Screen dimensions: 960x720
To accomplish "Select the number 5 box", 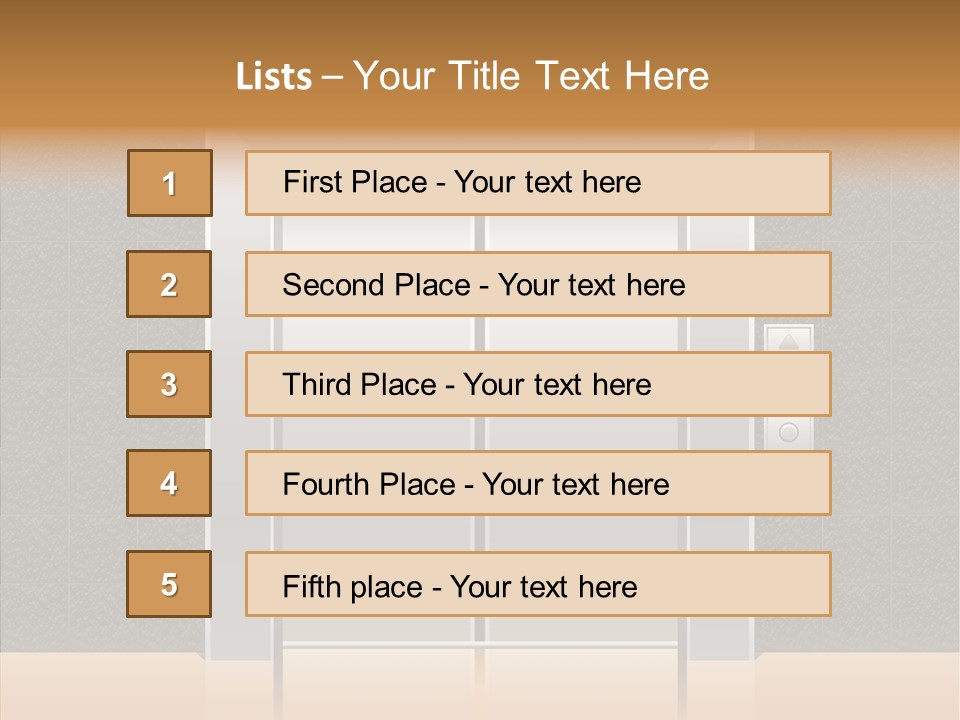I will pyautogui.click(x=169, y=584).
